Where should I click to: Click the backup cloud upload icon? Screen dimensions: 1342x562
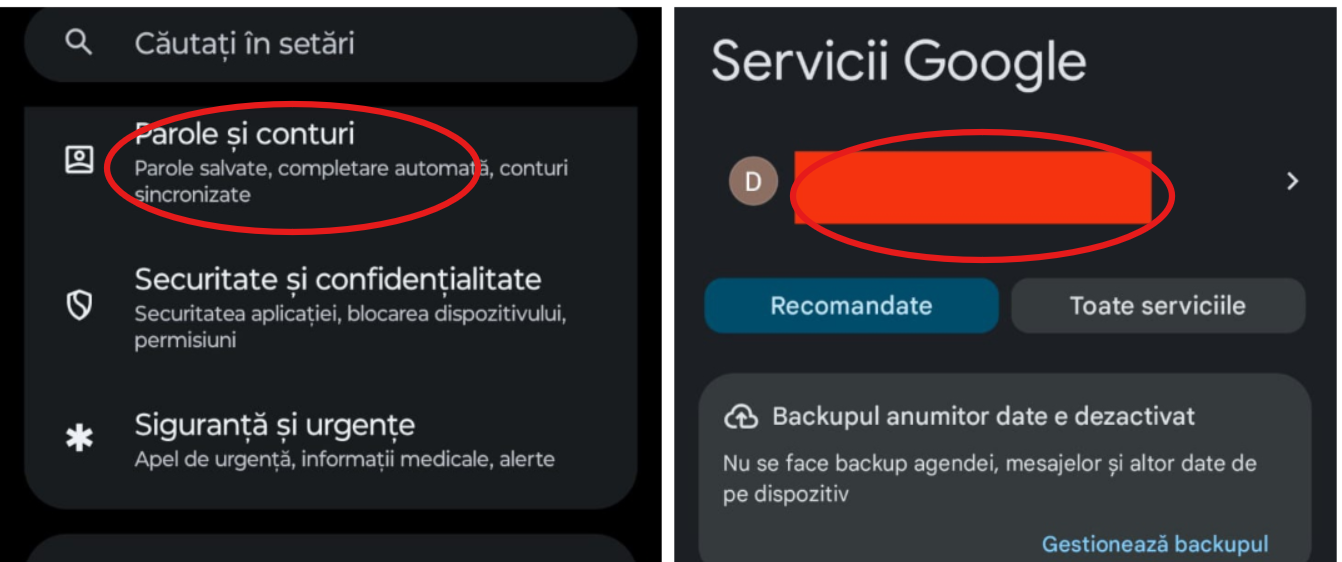pyautogui.click(x=740, y=416)
